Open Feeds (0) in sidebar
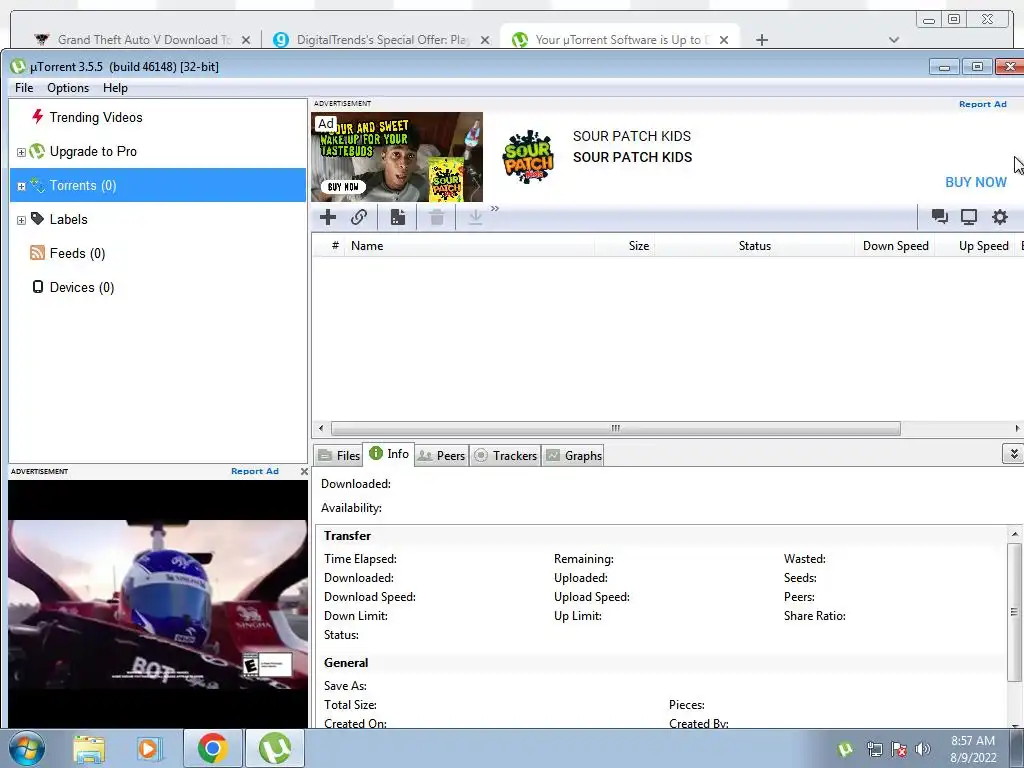The width and height of the screenshot is (1024, 768). pyautogui.click(x=77, y=253)
